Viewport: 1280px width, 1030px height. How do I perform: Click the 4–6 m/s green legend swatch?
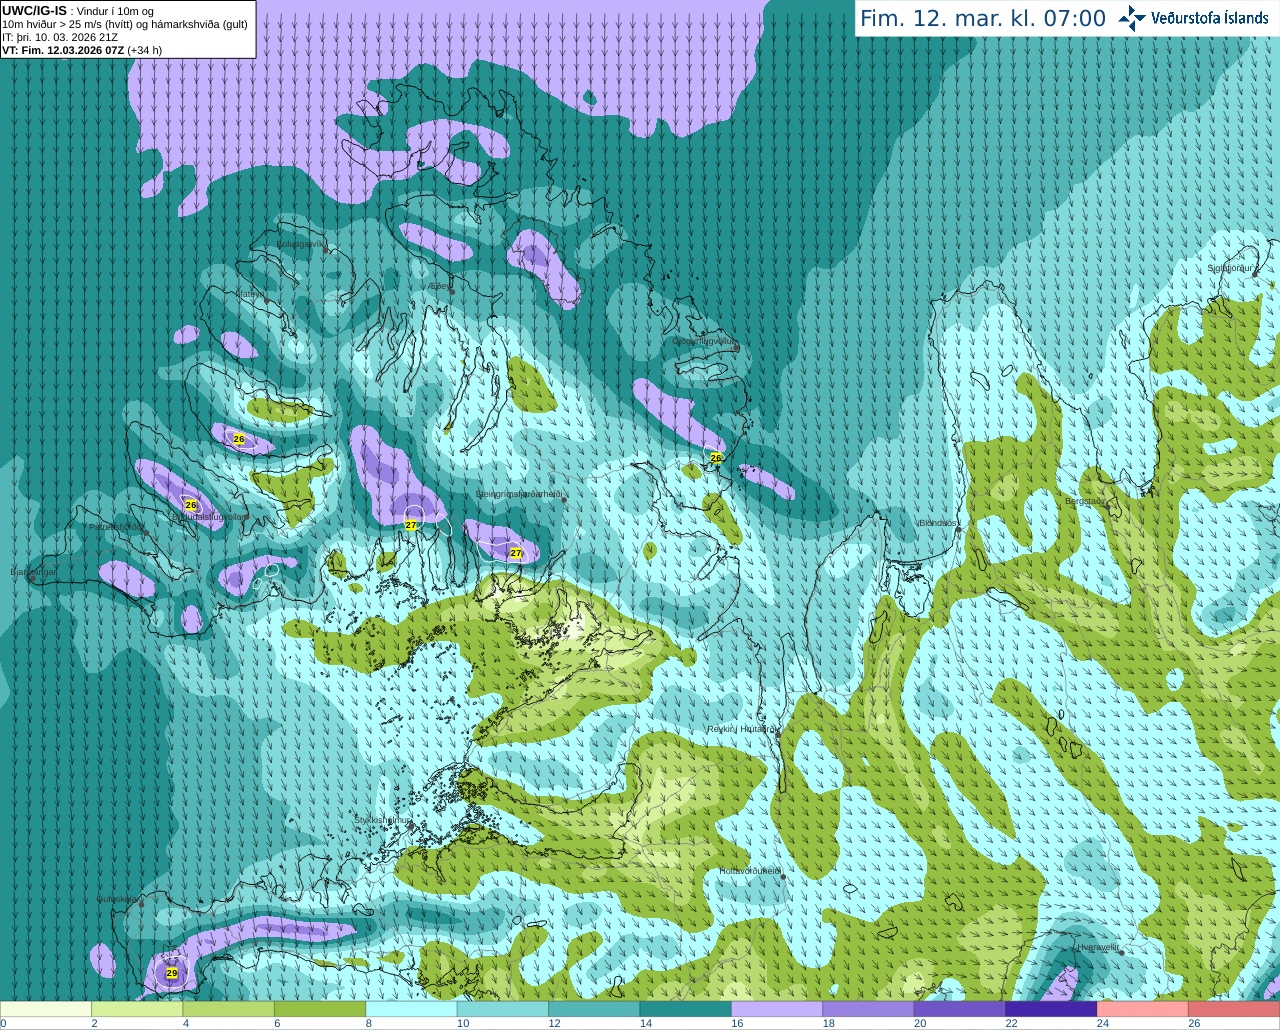[228, 1009]
